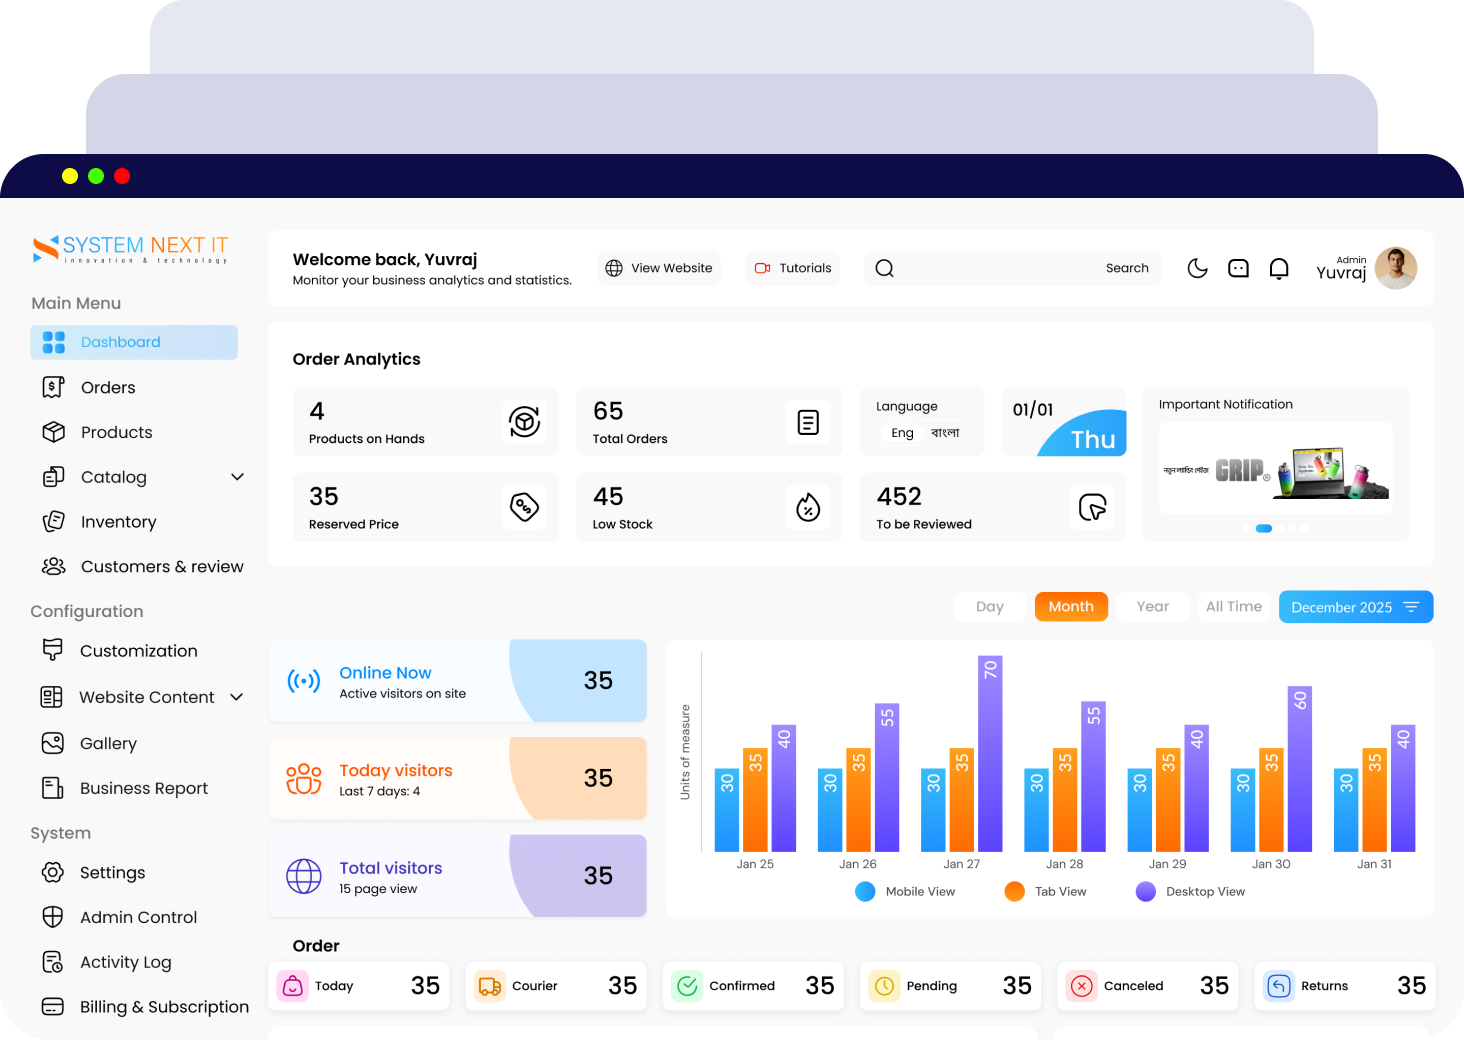Switch language to Eng
The image size is (1464, 1040).
[902, 433]
